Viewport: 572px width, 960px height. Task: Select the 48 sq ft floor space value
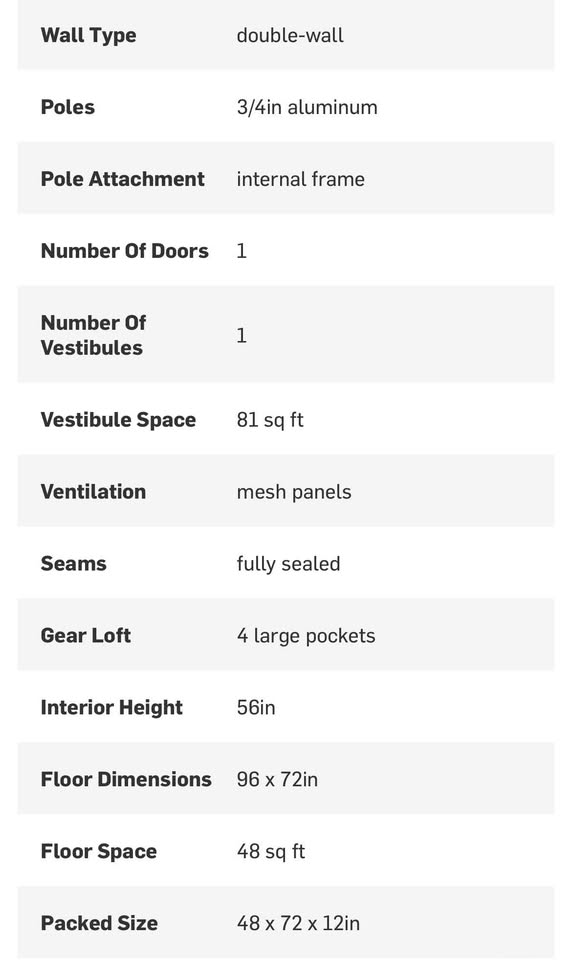[271, 851]
